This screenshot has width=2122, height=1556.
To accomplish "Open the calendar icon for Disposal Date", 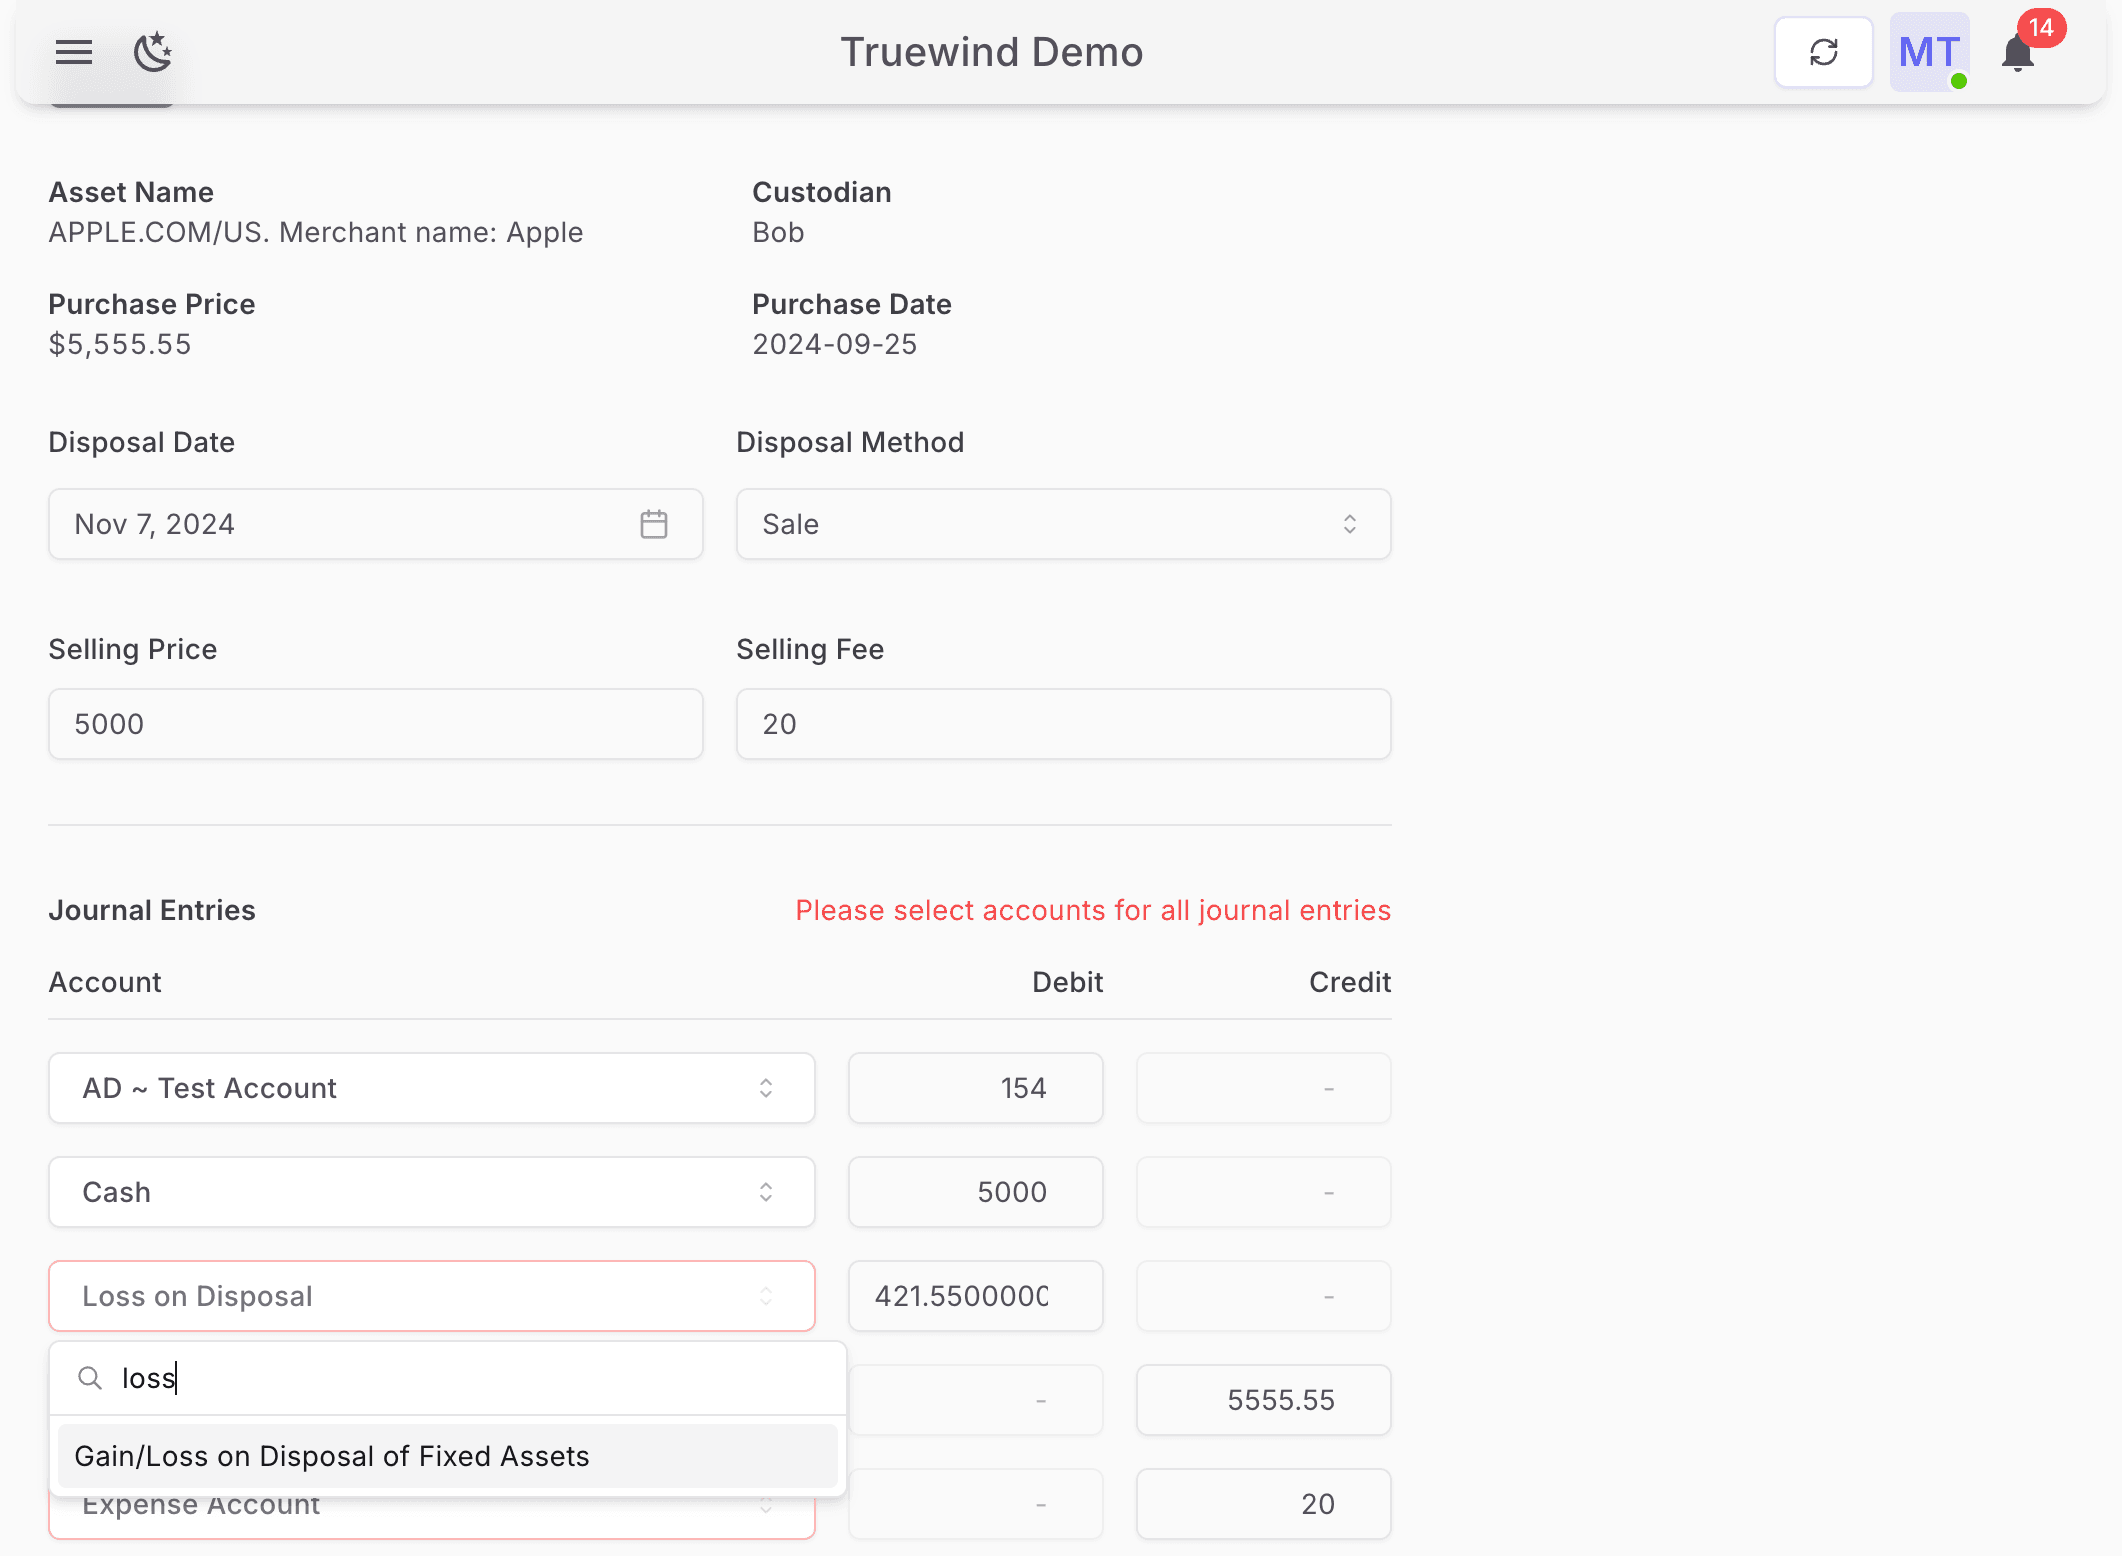I will 655,523.
